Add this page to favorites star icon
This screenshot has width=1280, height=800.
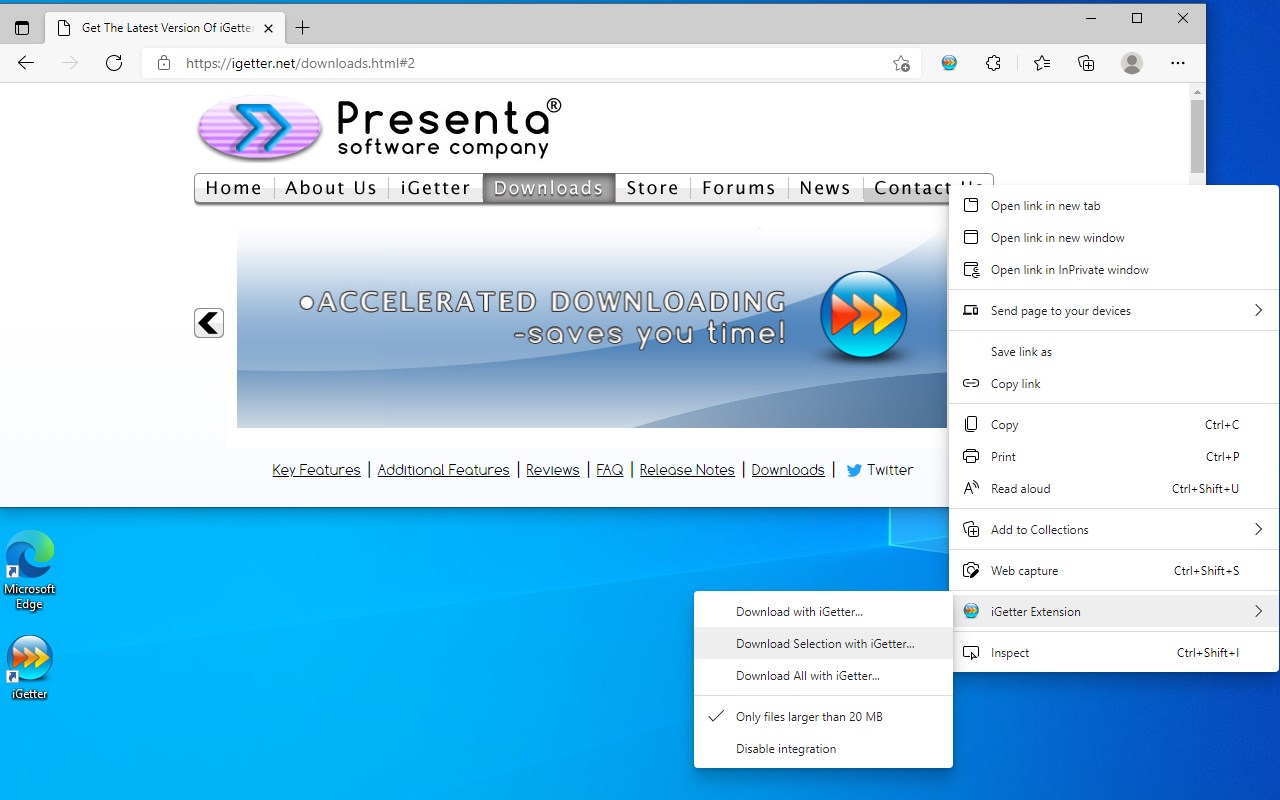pos(901,63)
